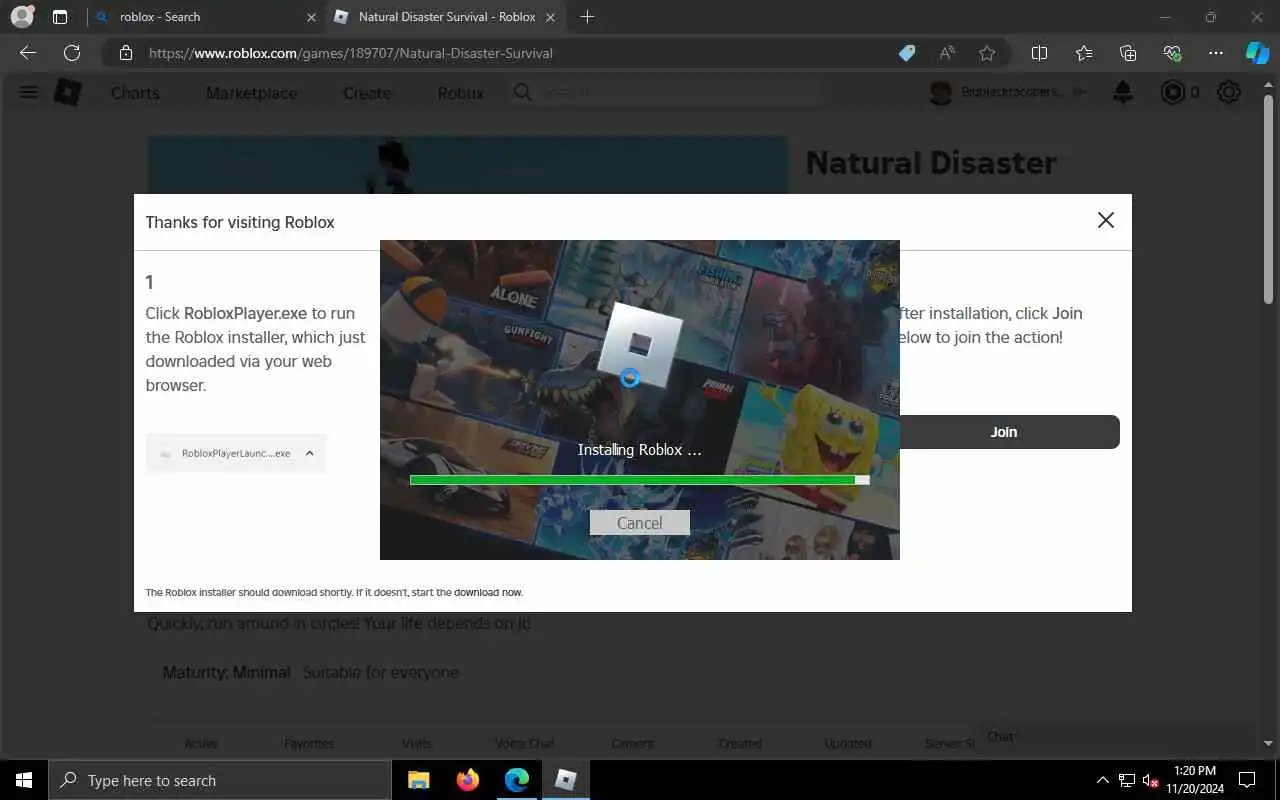Open the tab actions menu icon
The height and width of the screenshot is (800, 1280).
point(60,17)
